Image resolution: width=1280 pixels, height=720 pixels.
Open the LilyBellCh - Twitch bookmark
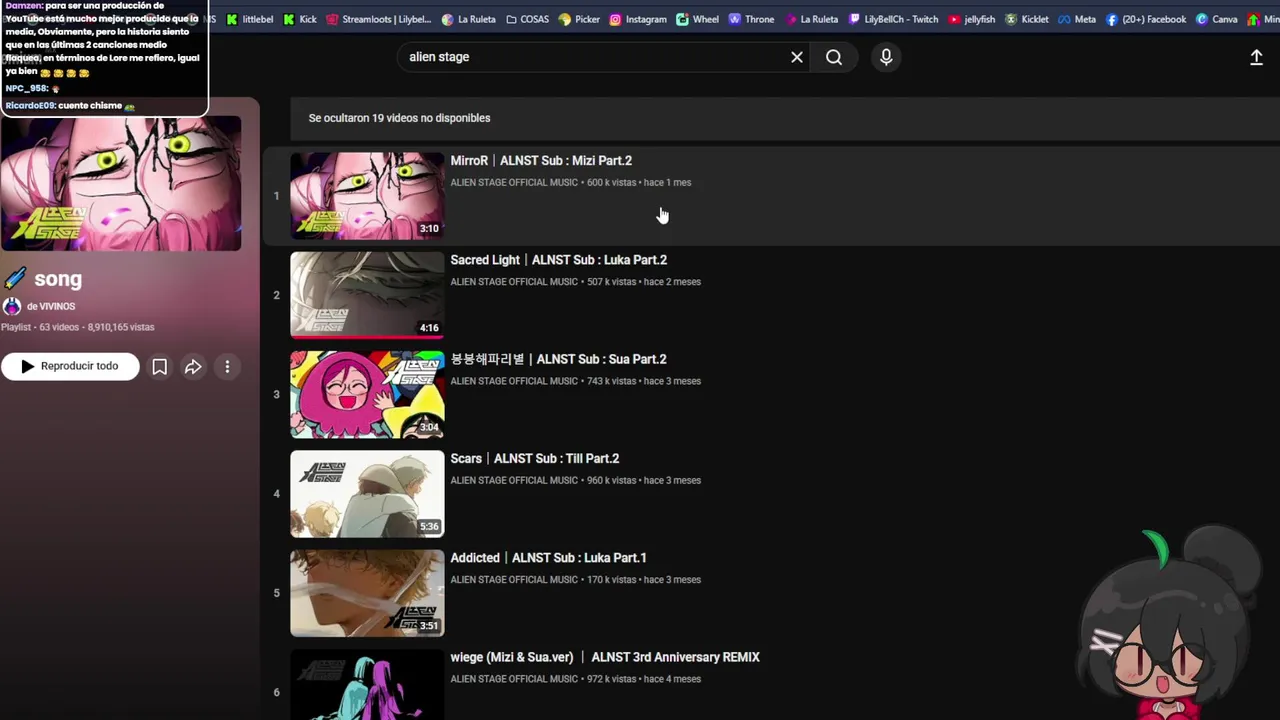point(894,19)
